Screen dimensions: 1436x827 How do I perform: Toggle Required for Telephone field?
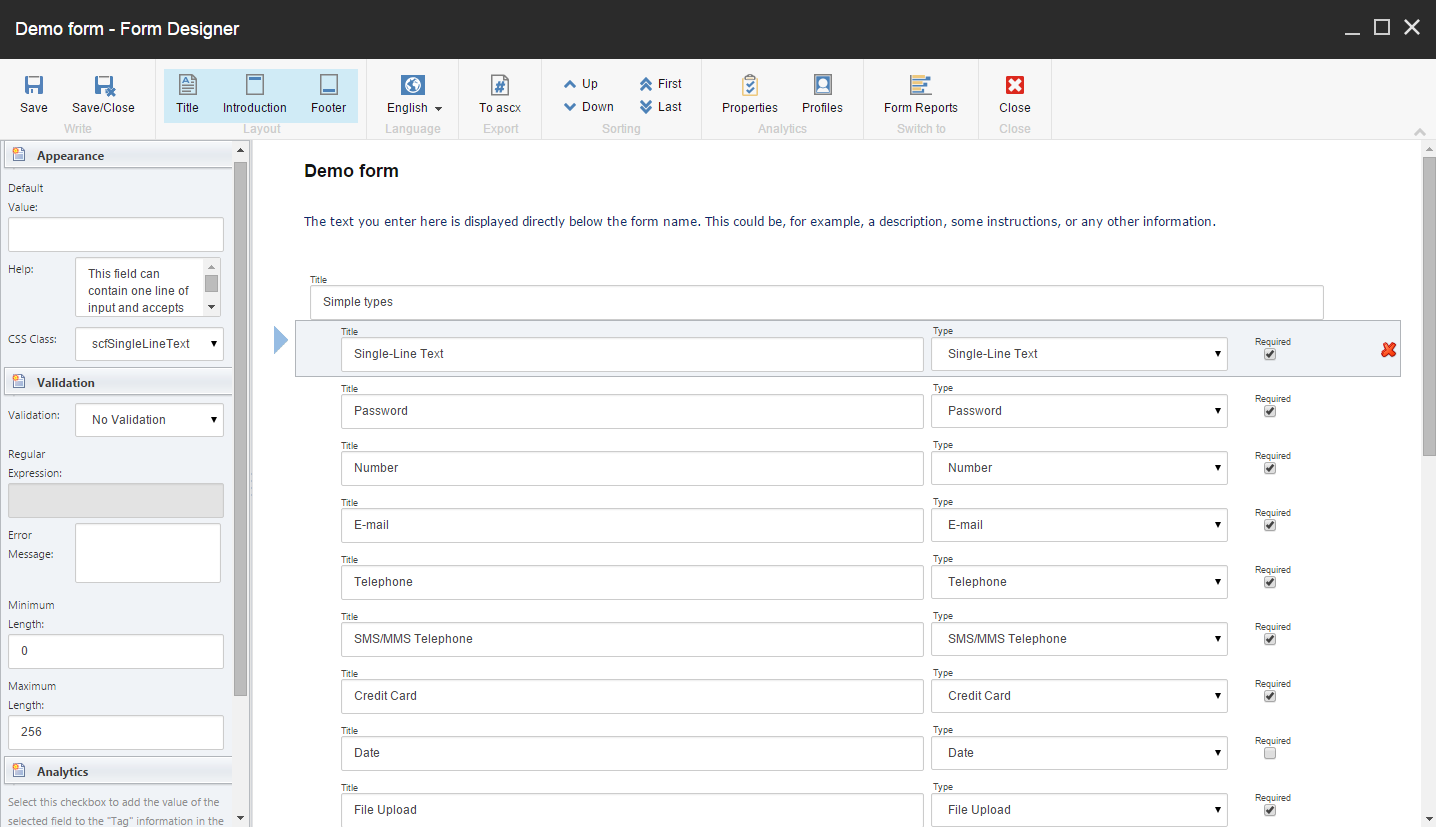tap(1270, 582)
